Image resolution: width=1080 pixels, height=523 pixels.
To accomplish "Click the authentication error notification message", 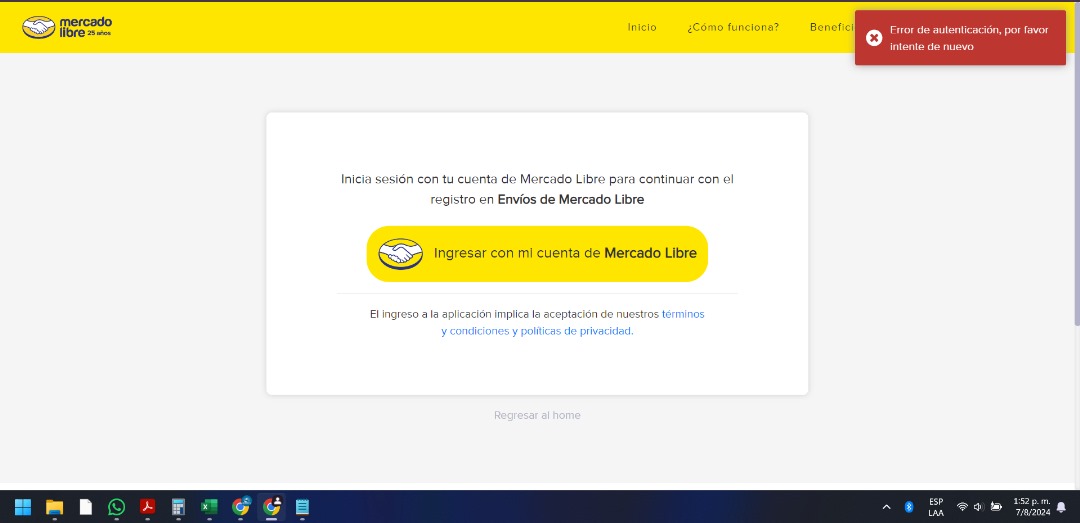I will click(960, 38).
